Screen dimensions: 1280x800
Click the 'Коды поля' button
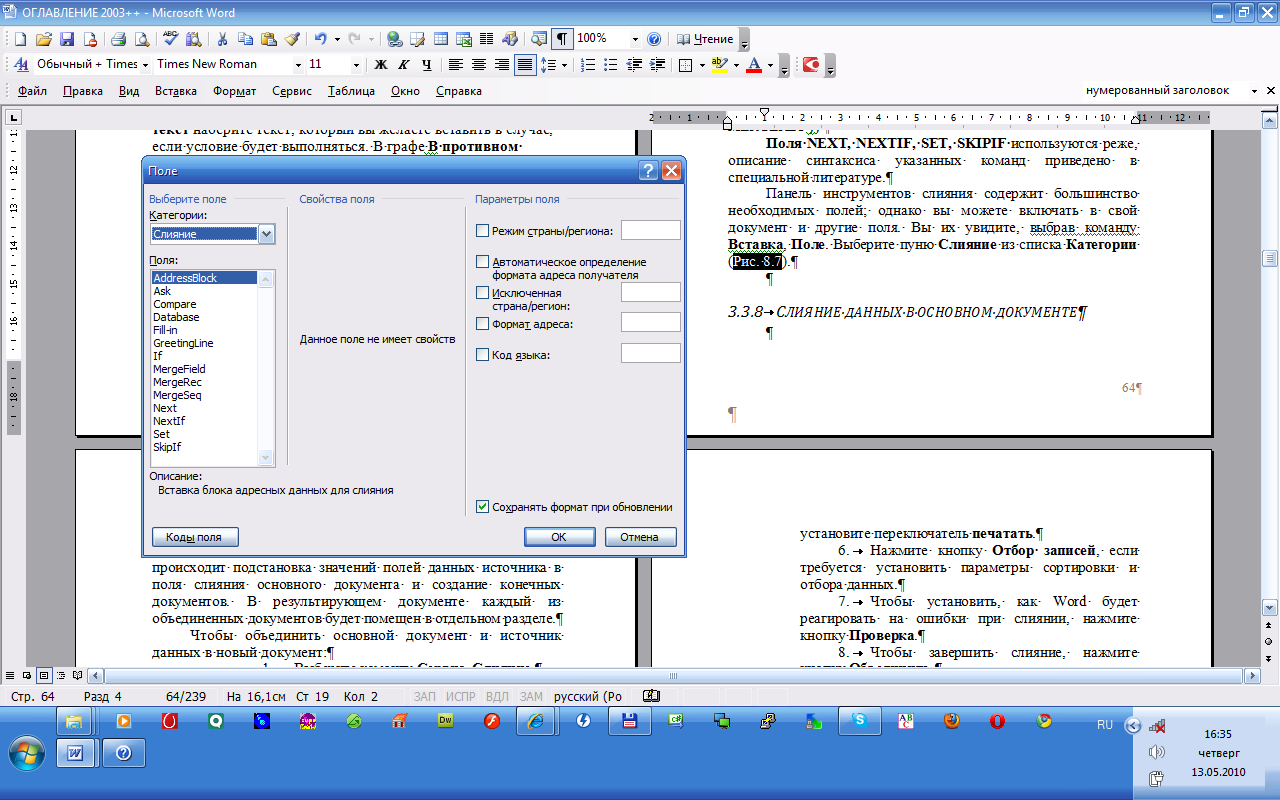[194, 537]
